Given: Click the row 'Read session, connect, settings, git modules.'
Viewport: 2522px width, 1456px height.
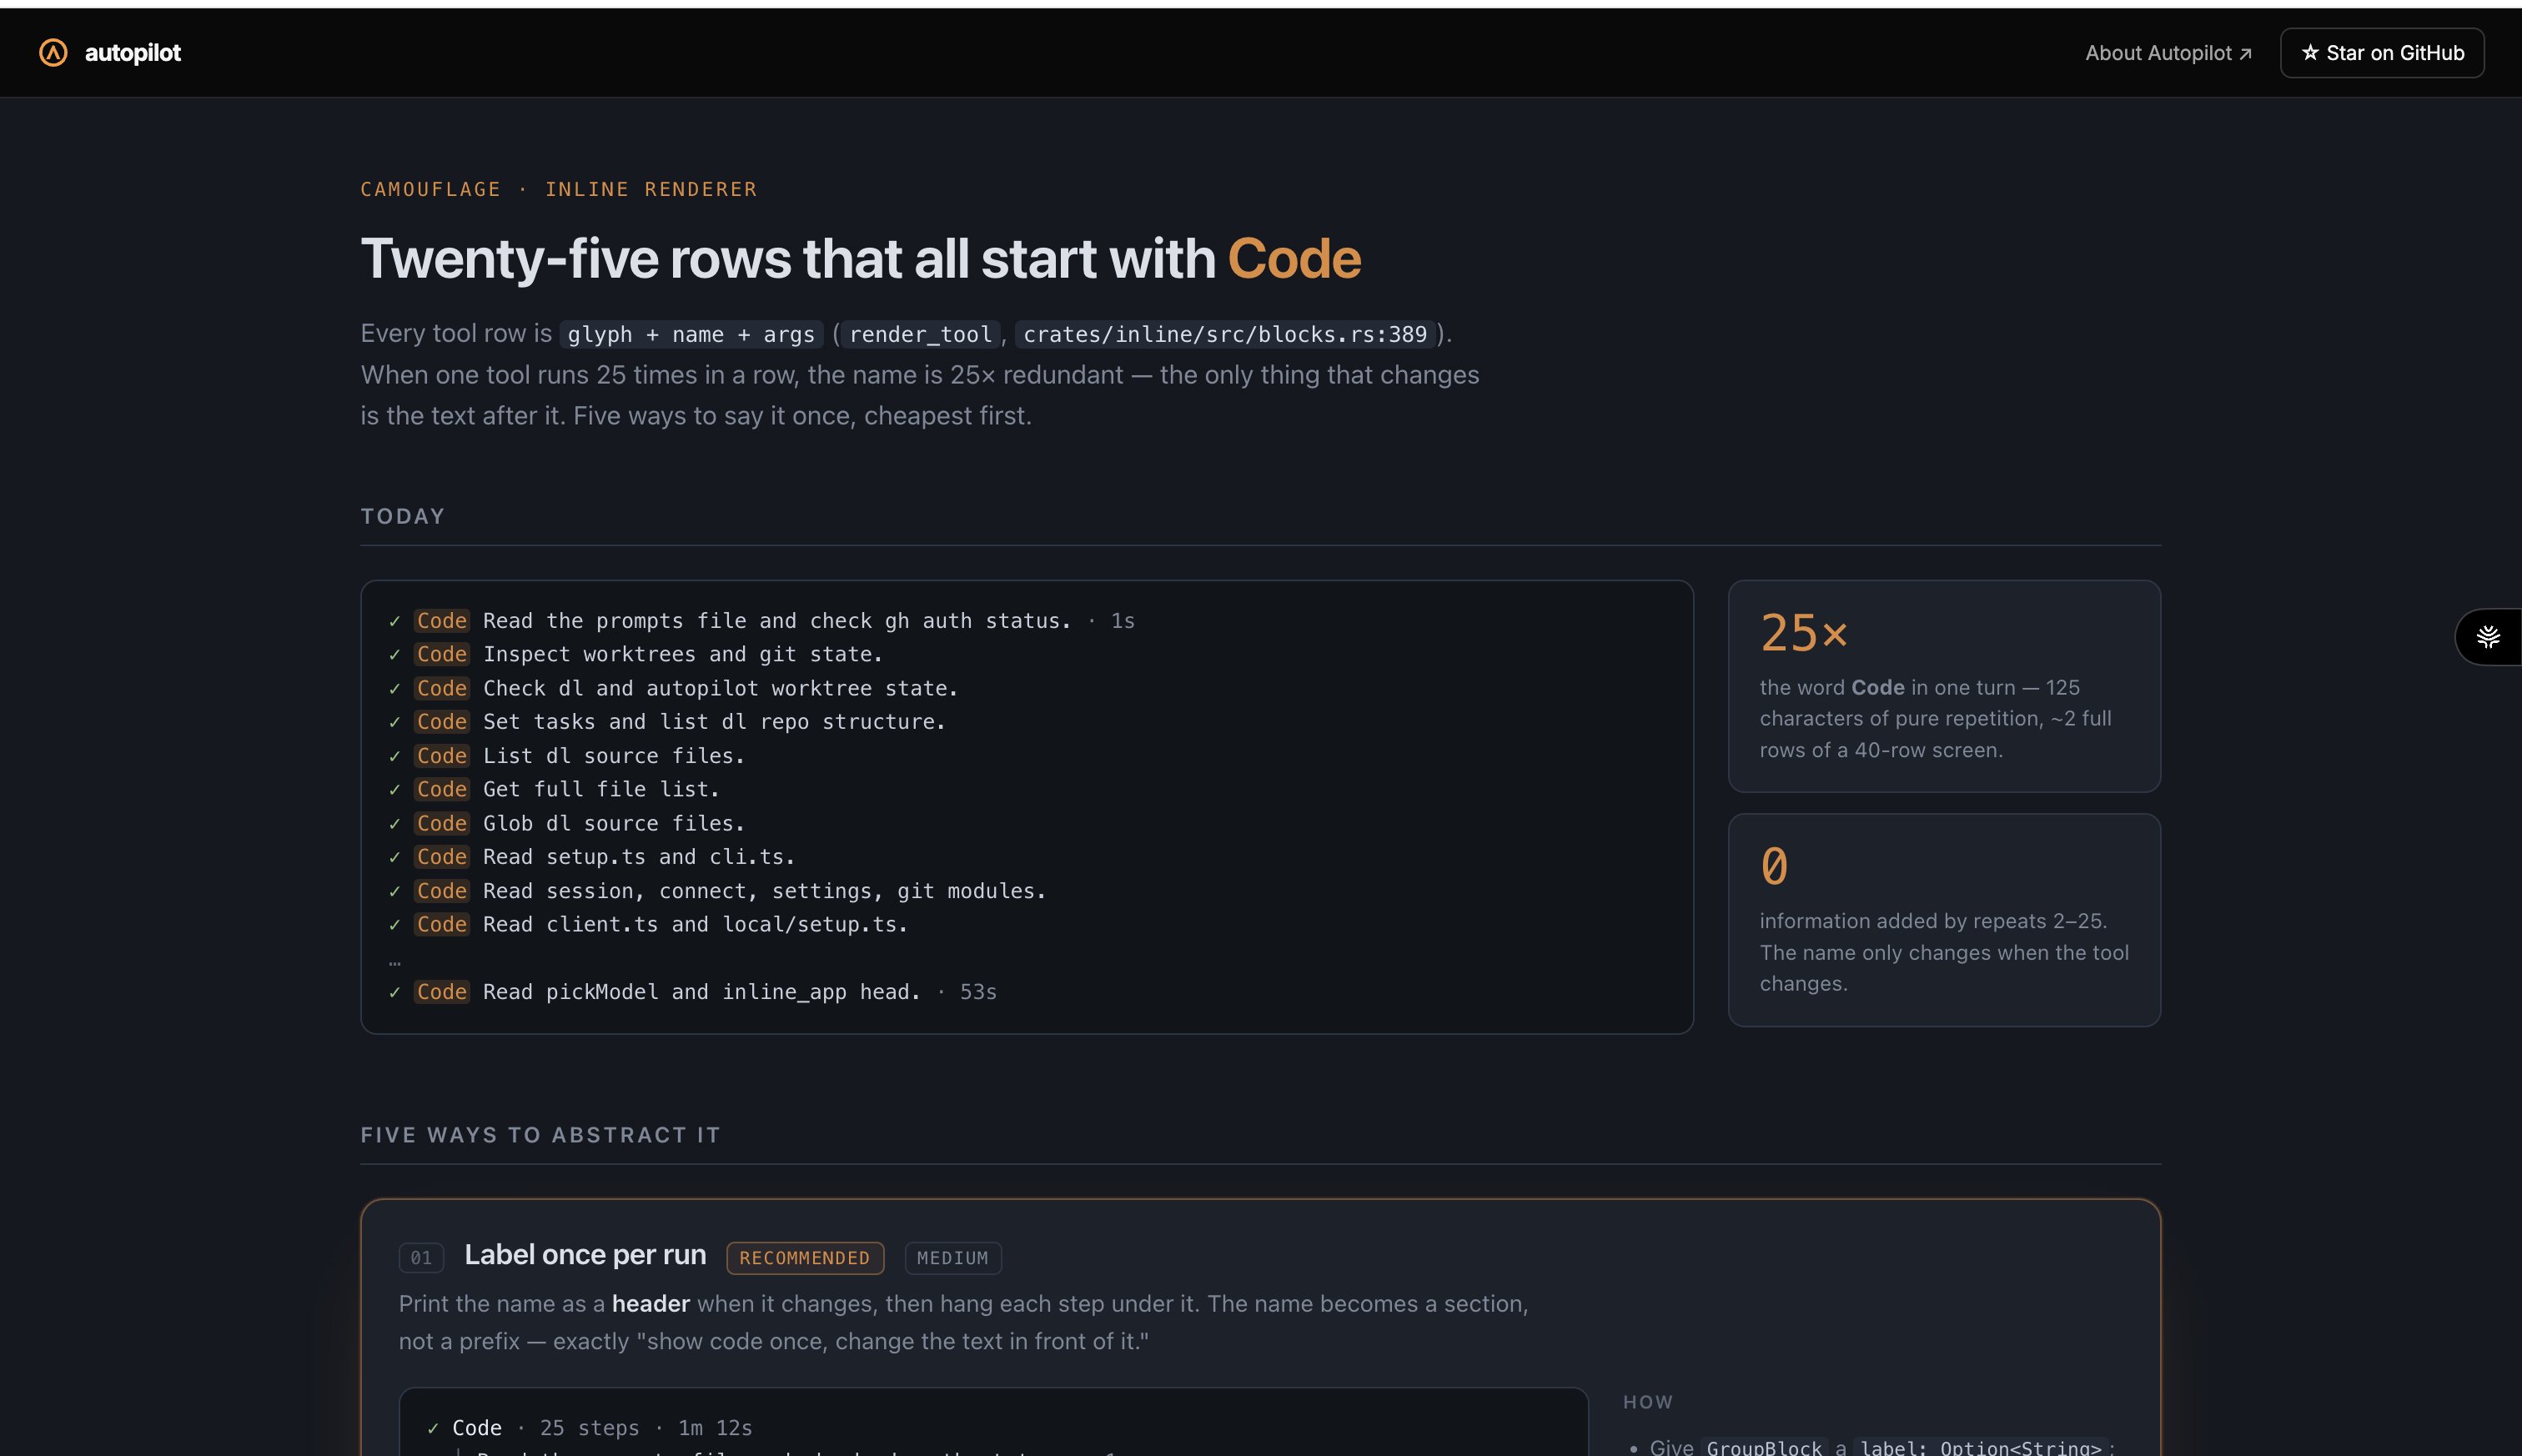Looking at the screenshot, I should point(717,891).
